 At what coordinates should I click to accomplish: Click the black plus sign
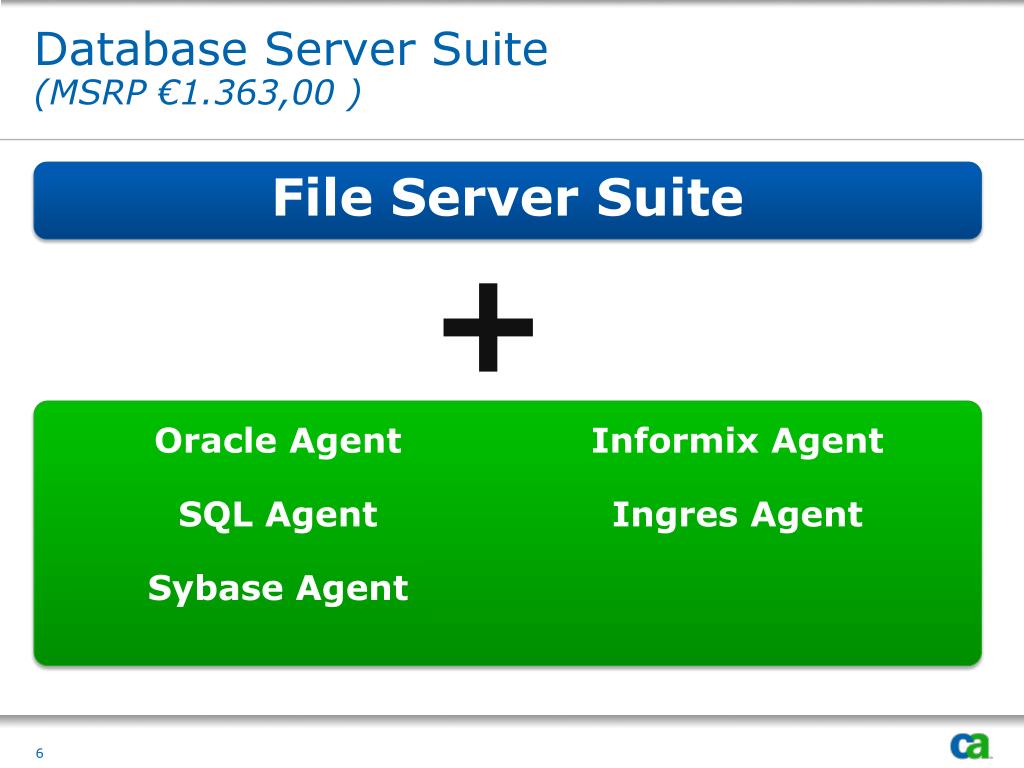click(x=488, y=327)
